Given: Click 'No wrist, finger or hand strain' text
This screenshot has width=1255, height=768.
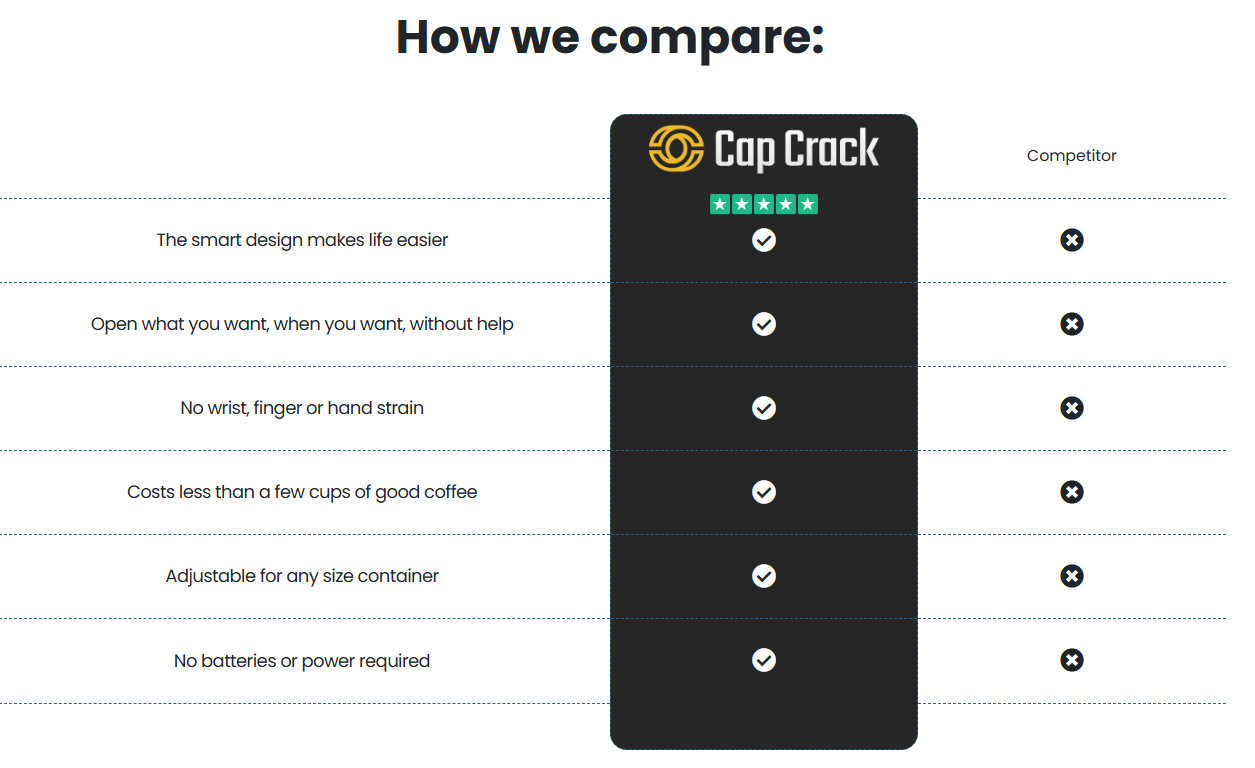Looking at the screenshot, I should pyautogui.click(x=302, y=408).
